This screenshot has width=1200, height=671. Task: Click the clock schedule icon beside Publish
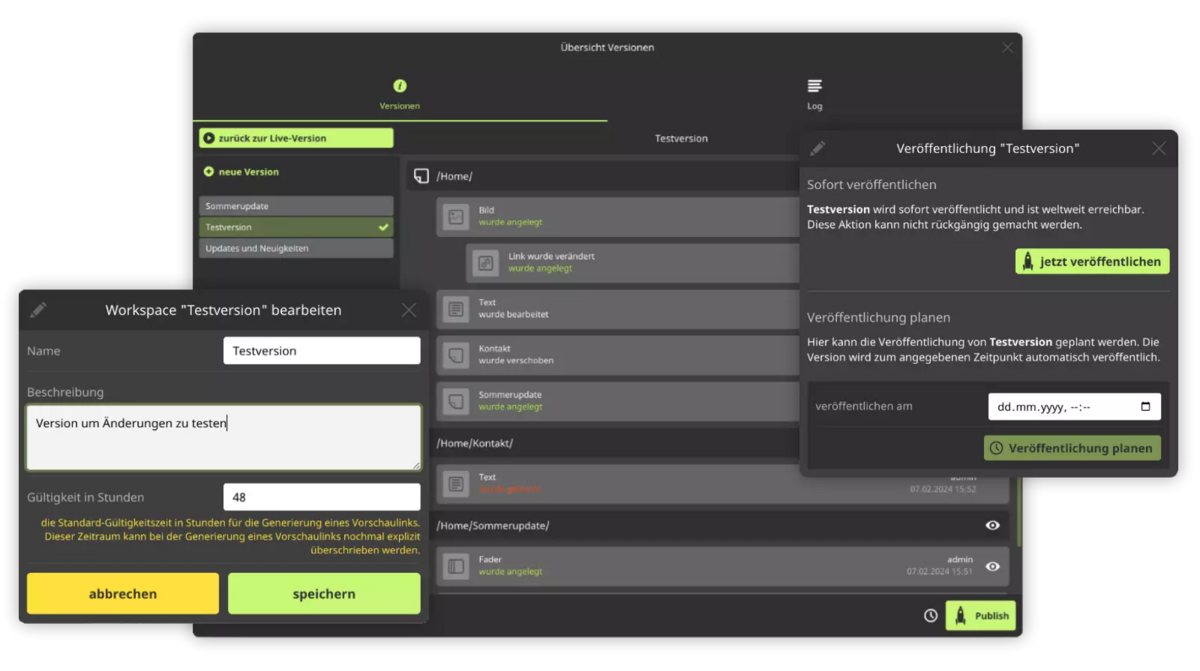pyautogui.click(x=931, y=616)
